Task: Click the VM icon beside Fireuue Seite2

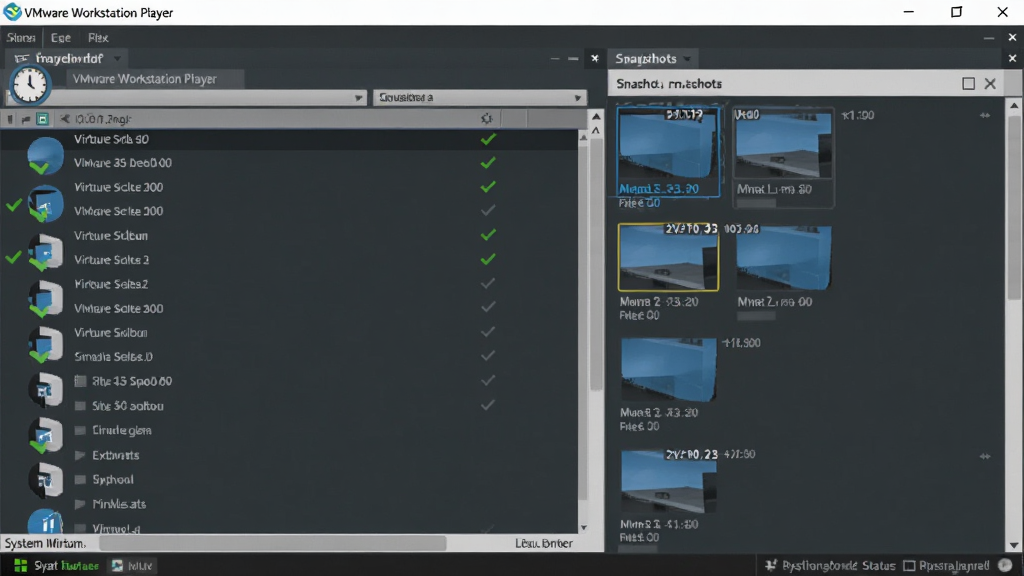Action: point(45,298)
